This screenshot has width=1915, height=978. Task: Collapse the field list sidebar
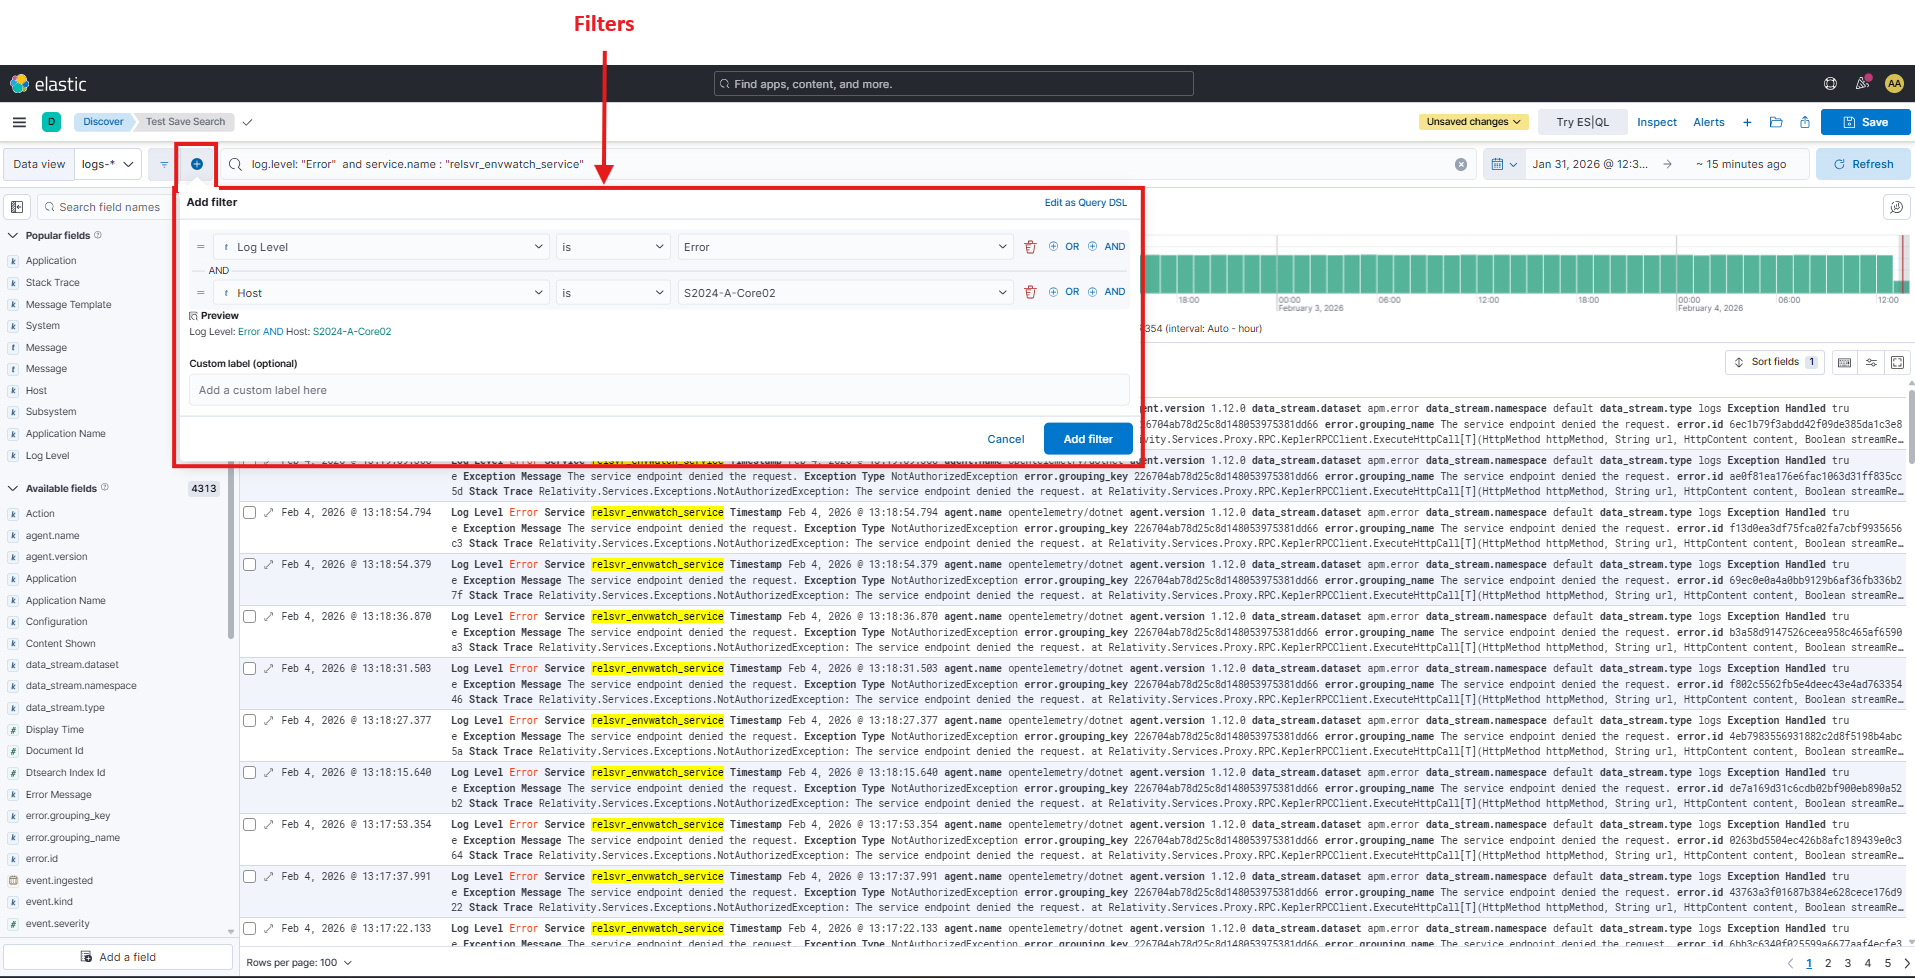(17, 207)
